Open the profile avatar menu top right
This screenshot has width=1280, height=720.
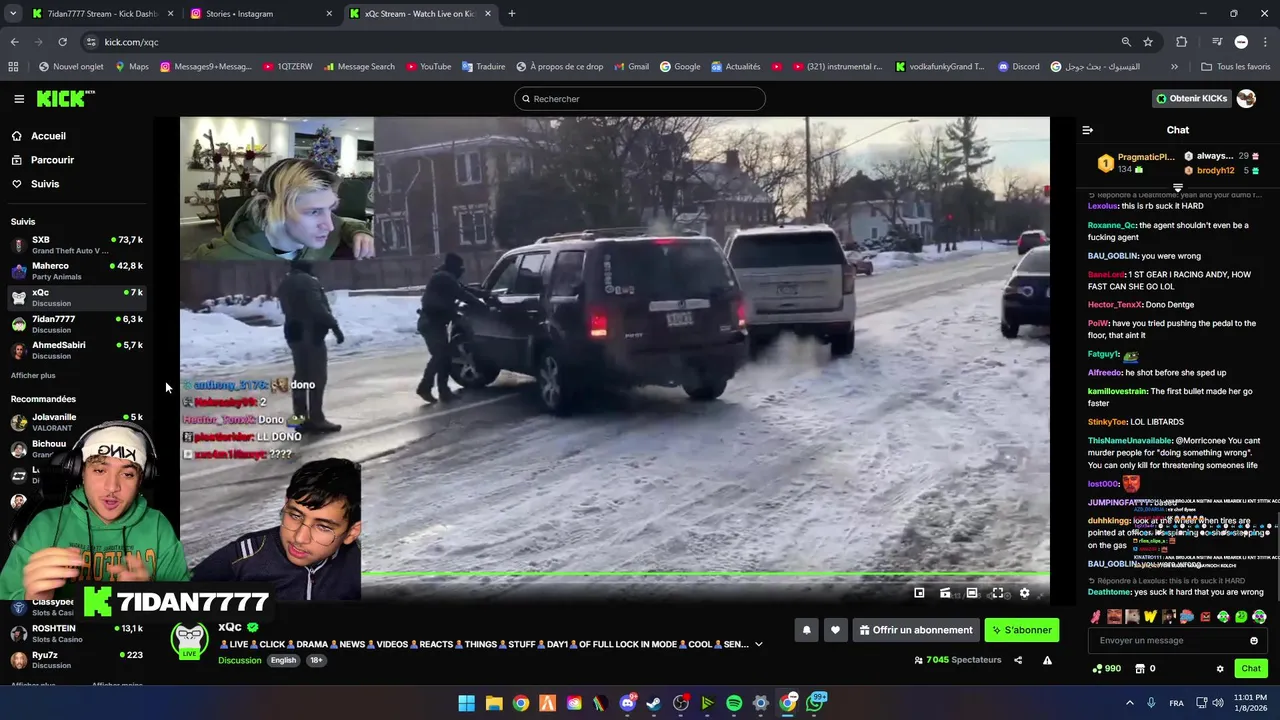point(1246,98)
